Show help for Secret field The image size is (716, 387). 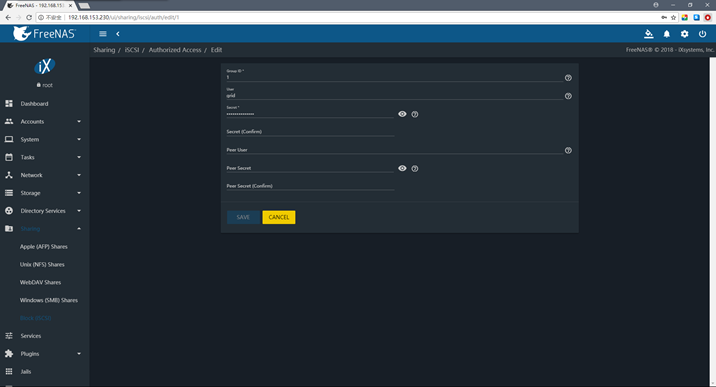pos(415,115)
